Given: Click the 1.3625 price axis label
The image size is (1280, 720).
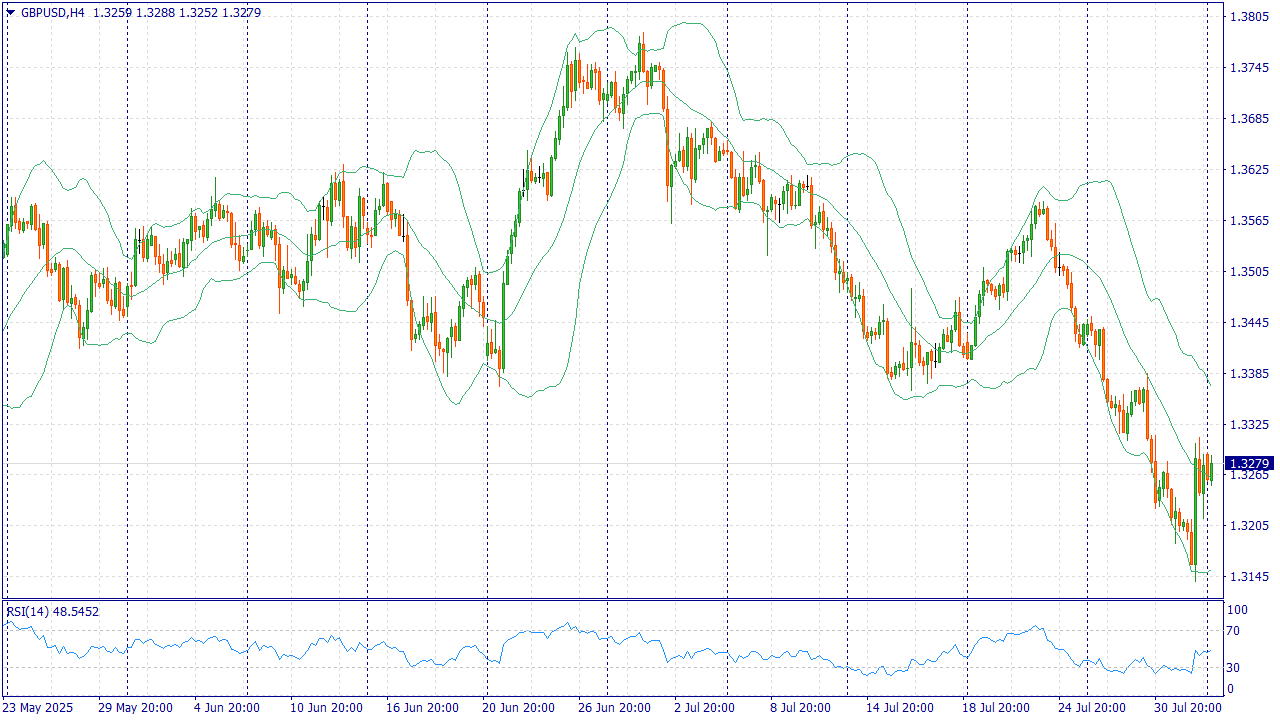Looking at the screenshot, I should coord(1249,170).
